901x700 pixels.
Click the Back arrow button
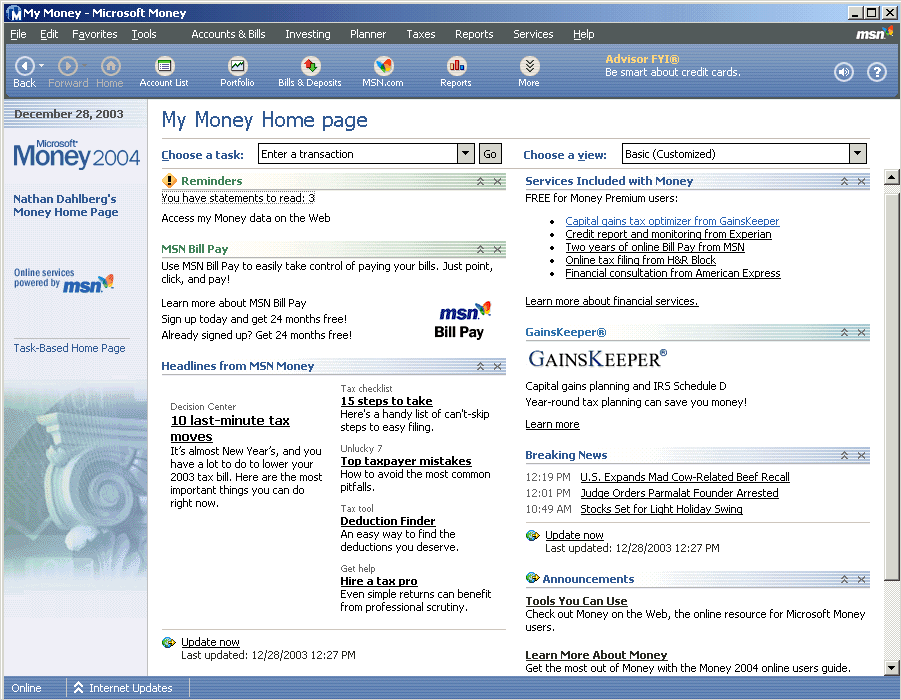25,66
